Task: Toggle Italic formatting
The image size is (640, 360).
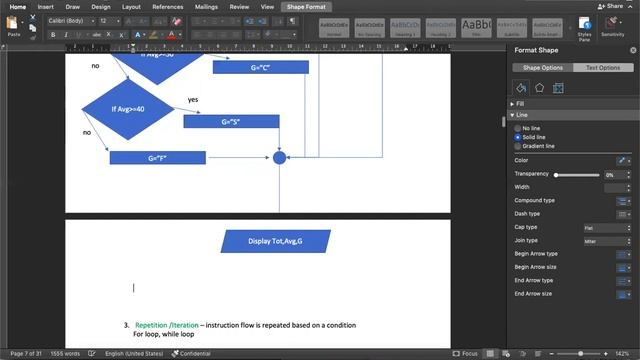Action: point(66,35)
